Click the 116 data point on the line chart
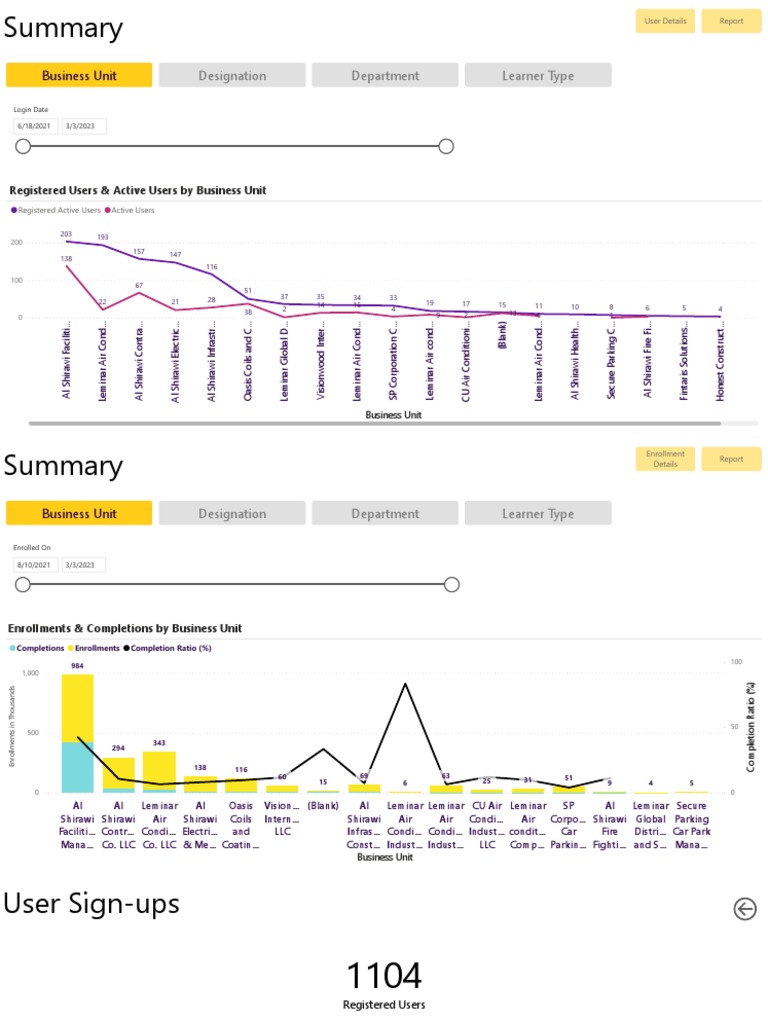 pos(212,274)
